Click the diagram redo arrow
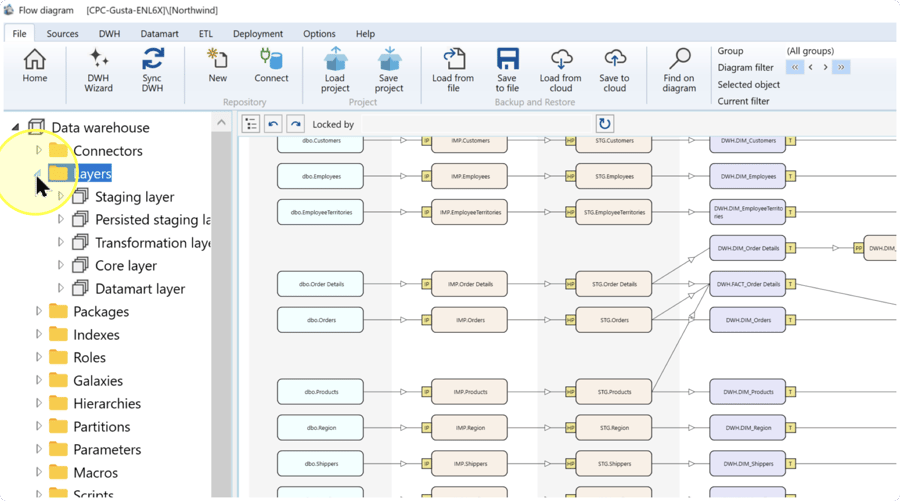900x501 pixels. 295,124
